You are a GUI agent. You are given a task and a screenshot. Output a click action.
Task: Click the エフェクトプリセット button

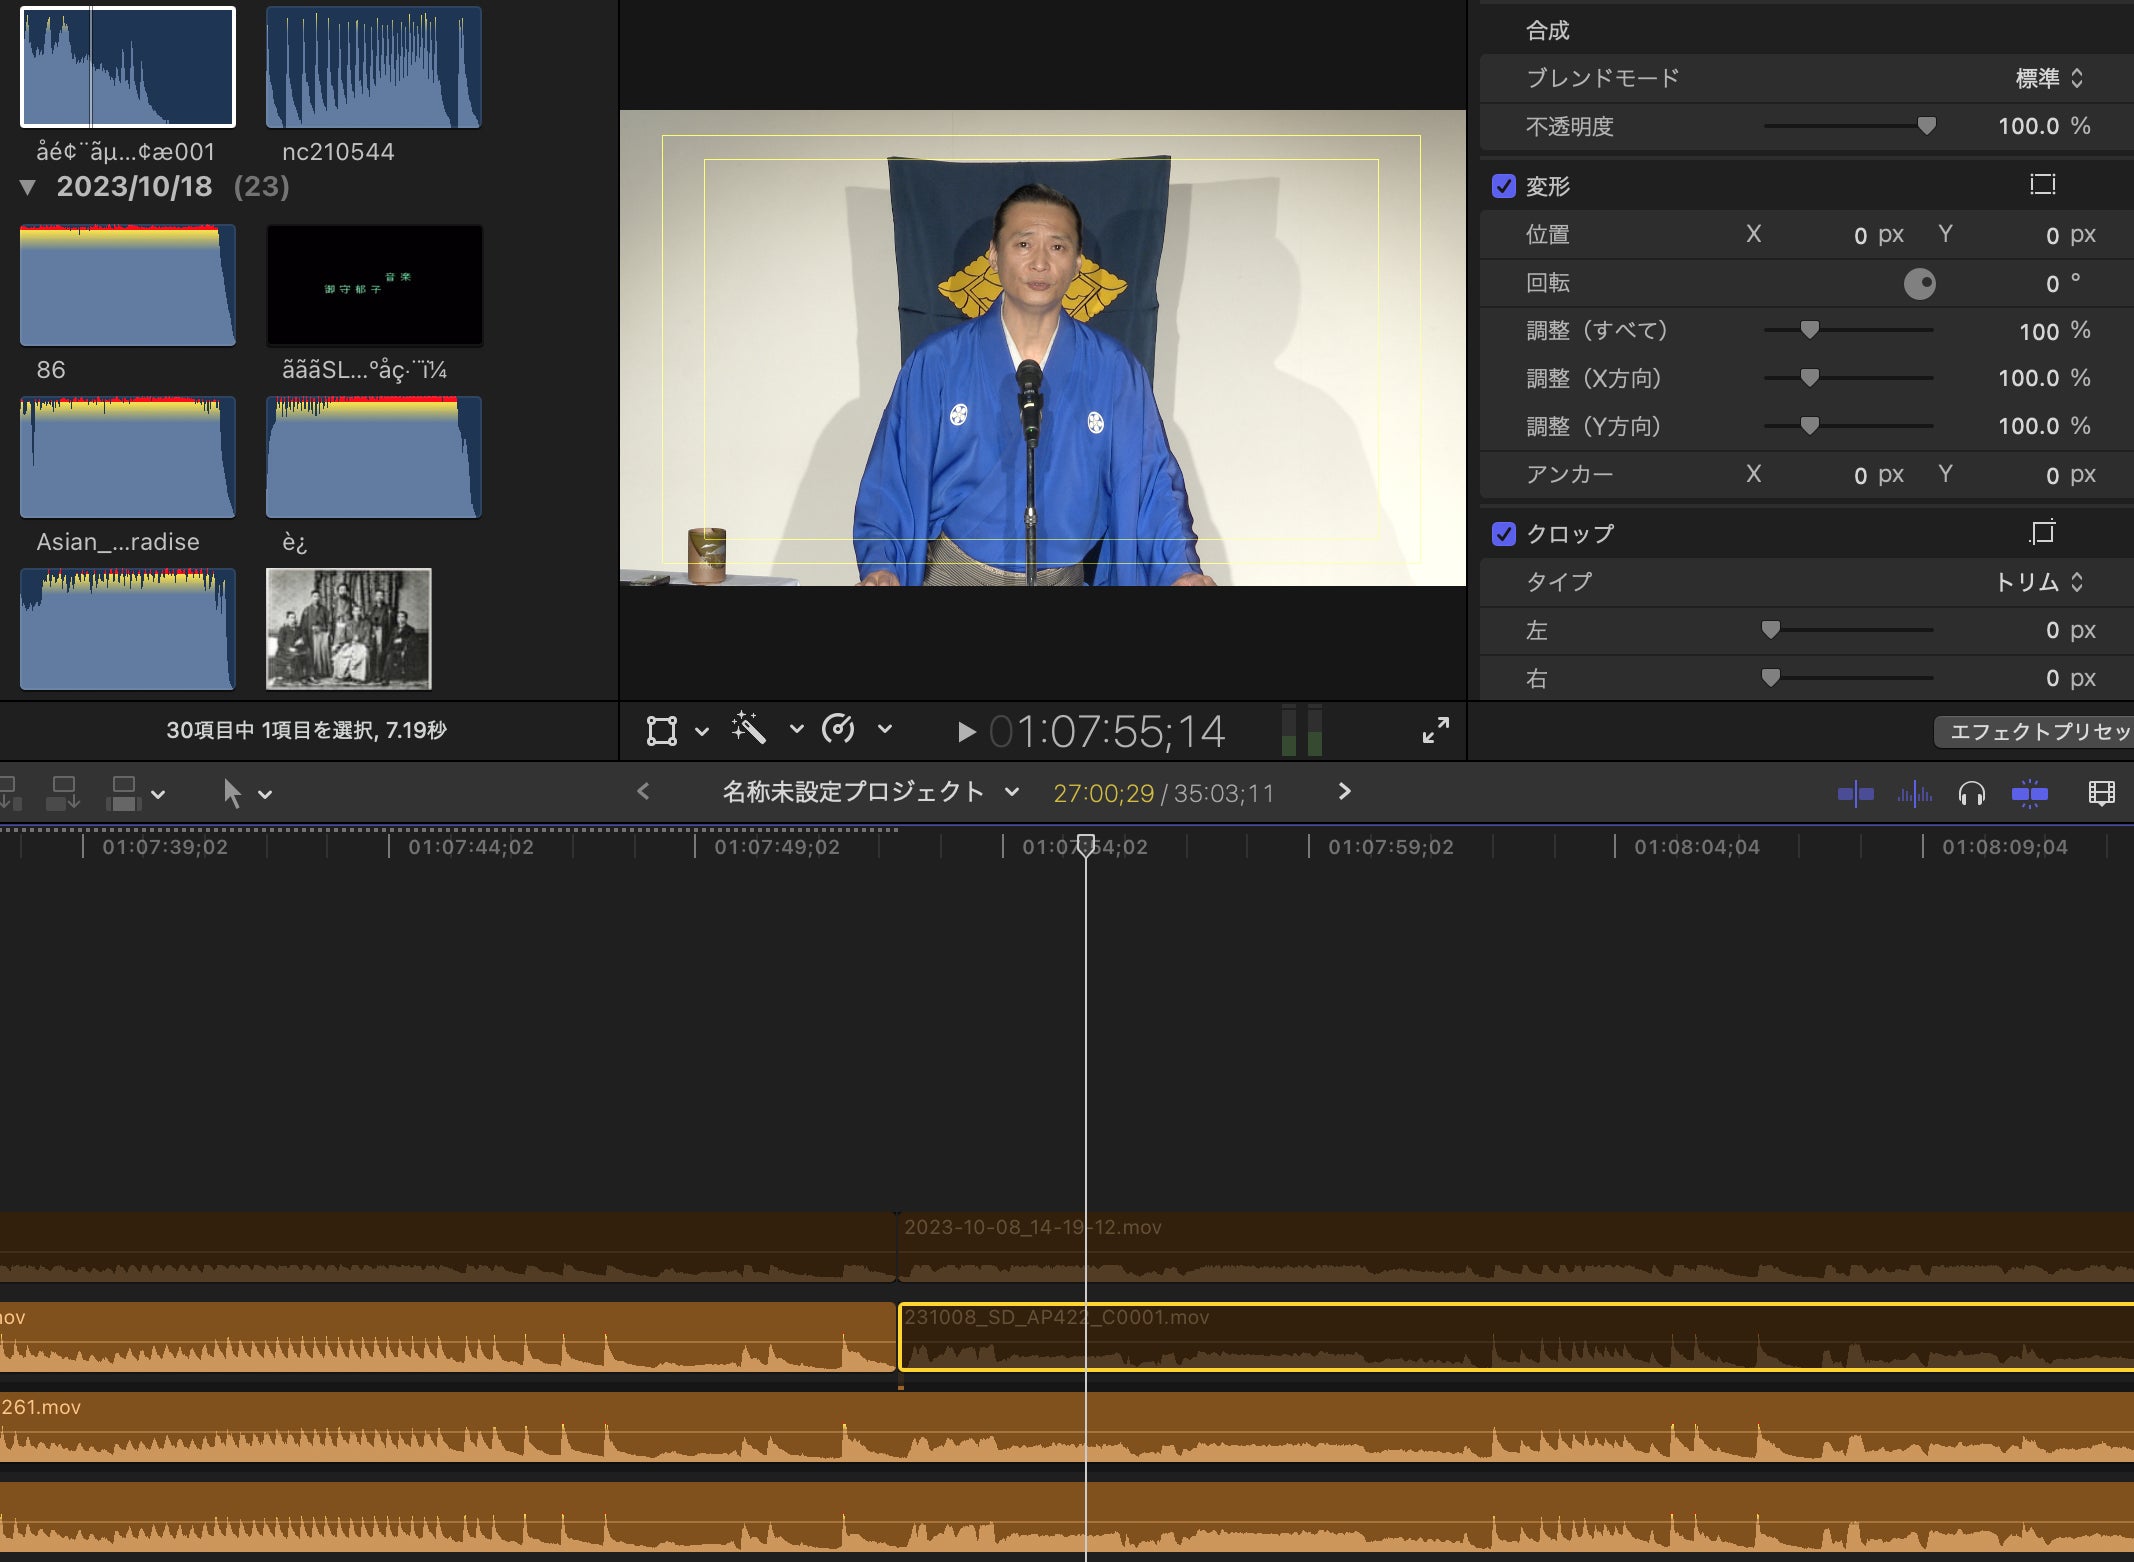pyautogui.click(x=2036, y=732)
